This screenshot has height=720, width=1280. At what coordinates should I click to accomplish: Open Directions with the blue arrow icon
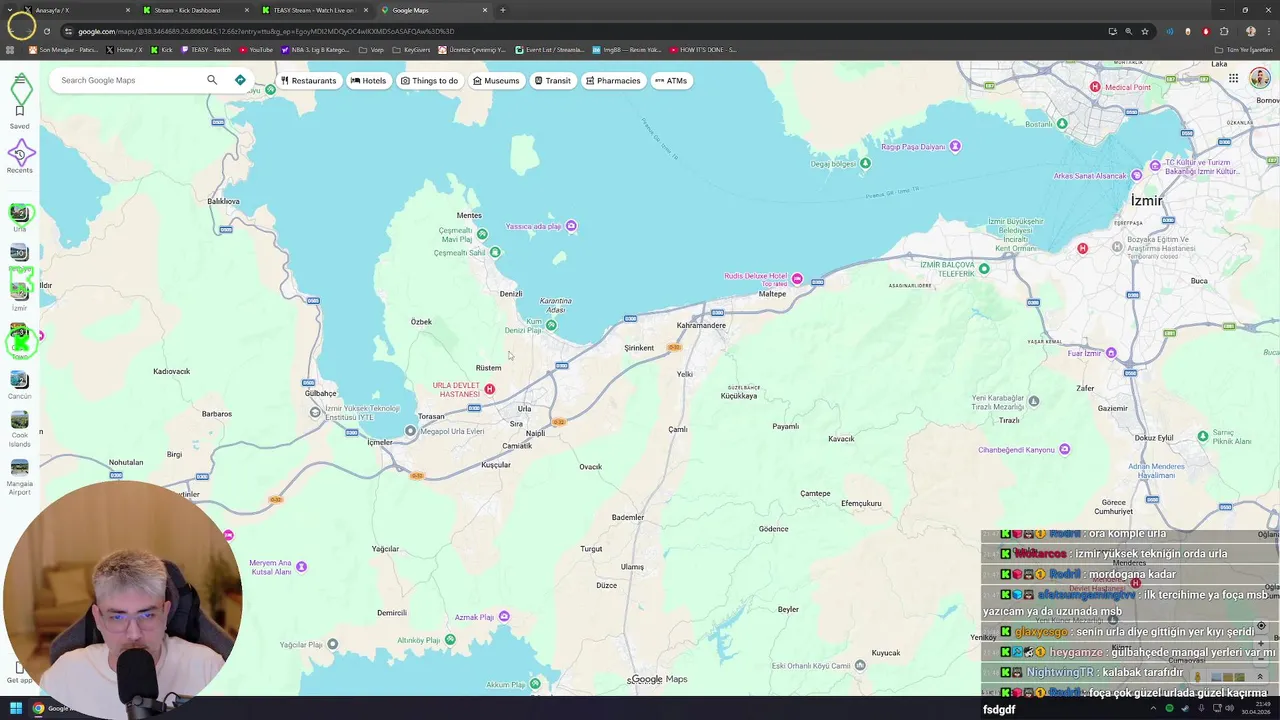pos(240,80)
